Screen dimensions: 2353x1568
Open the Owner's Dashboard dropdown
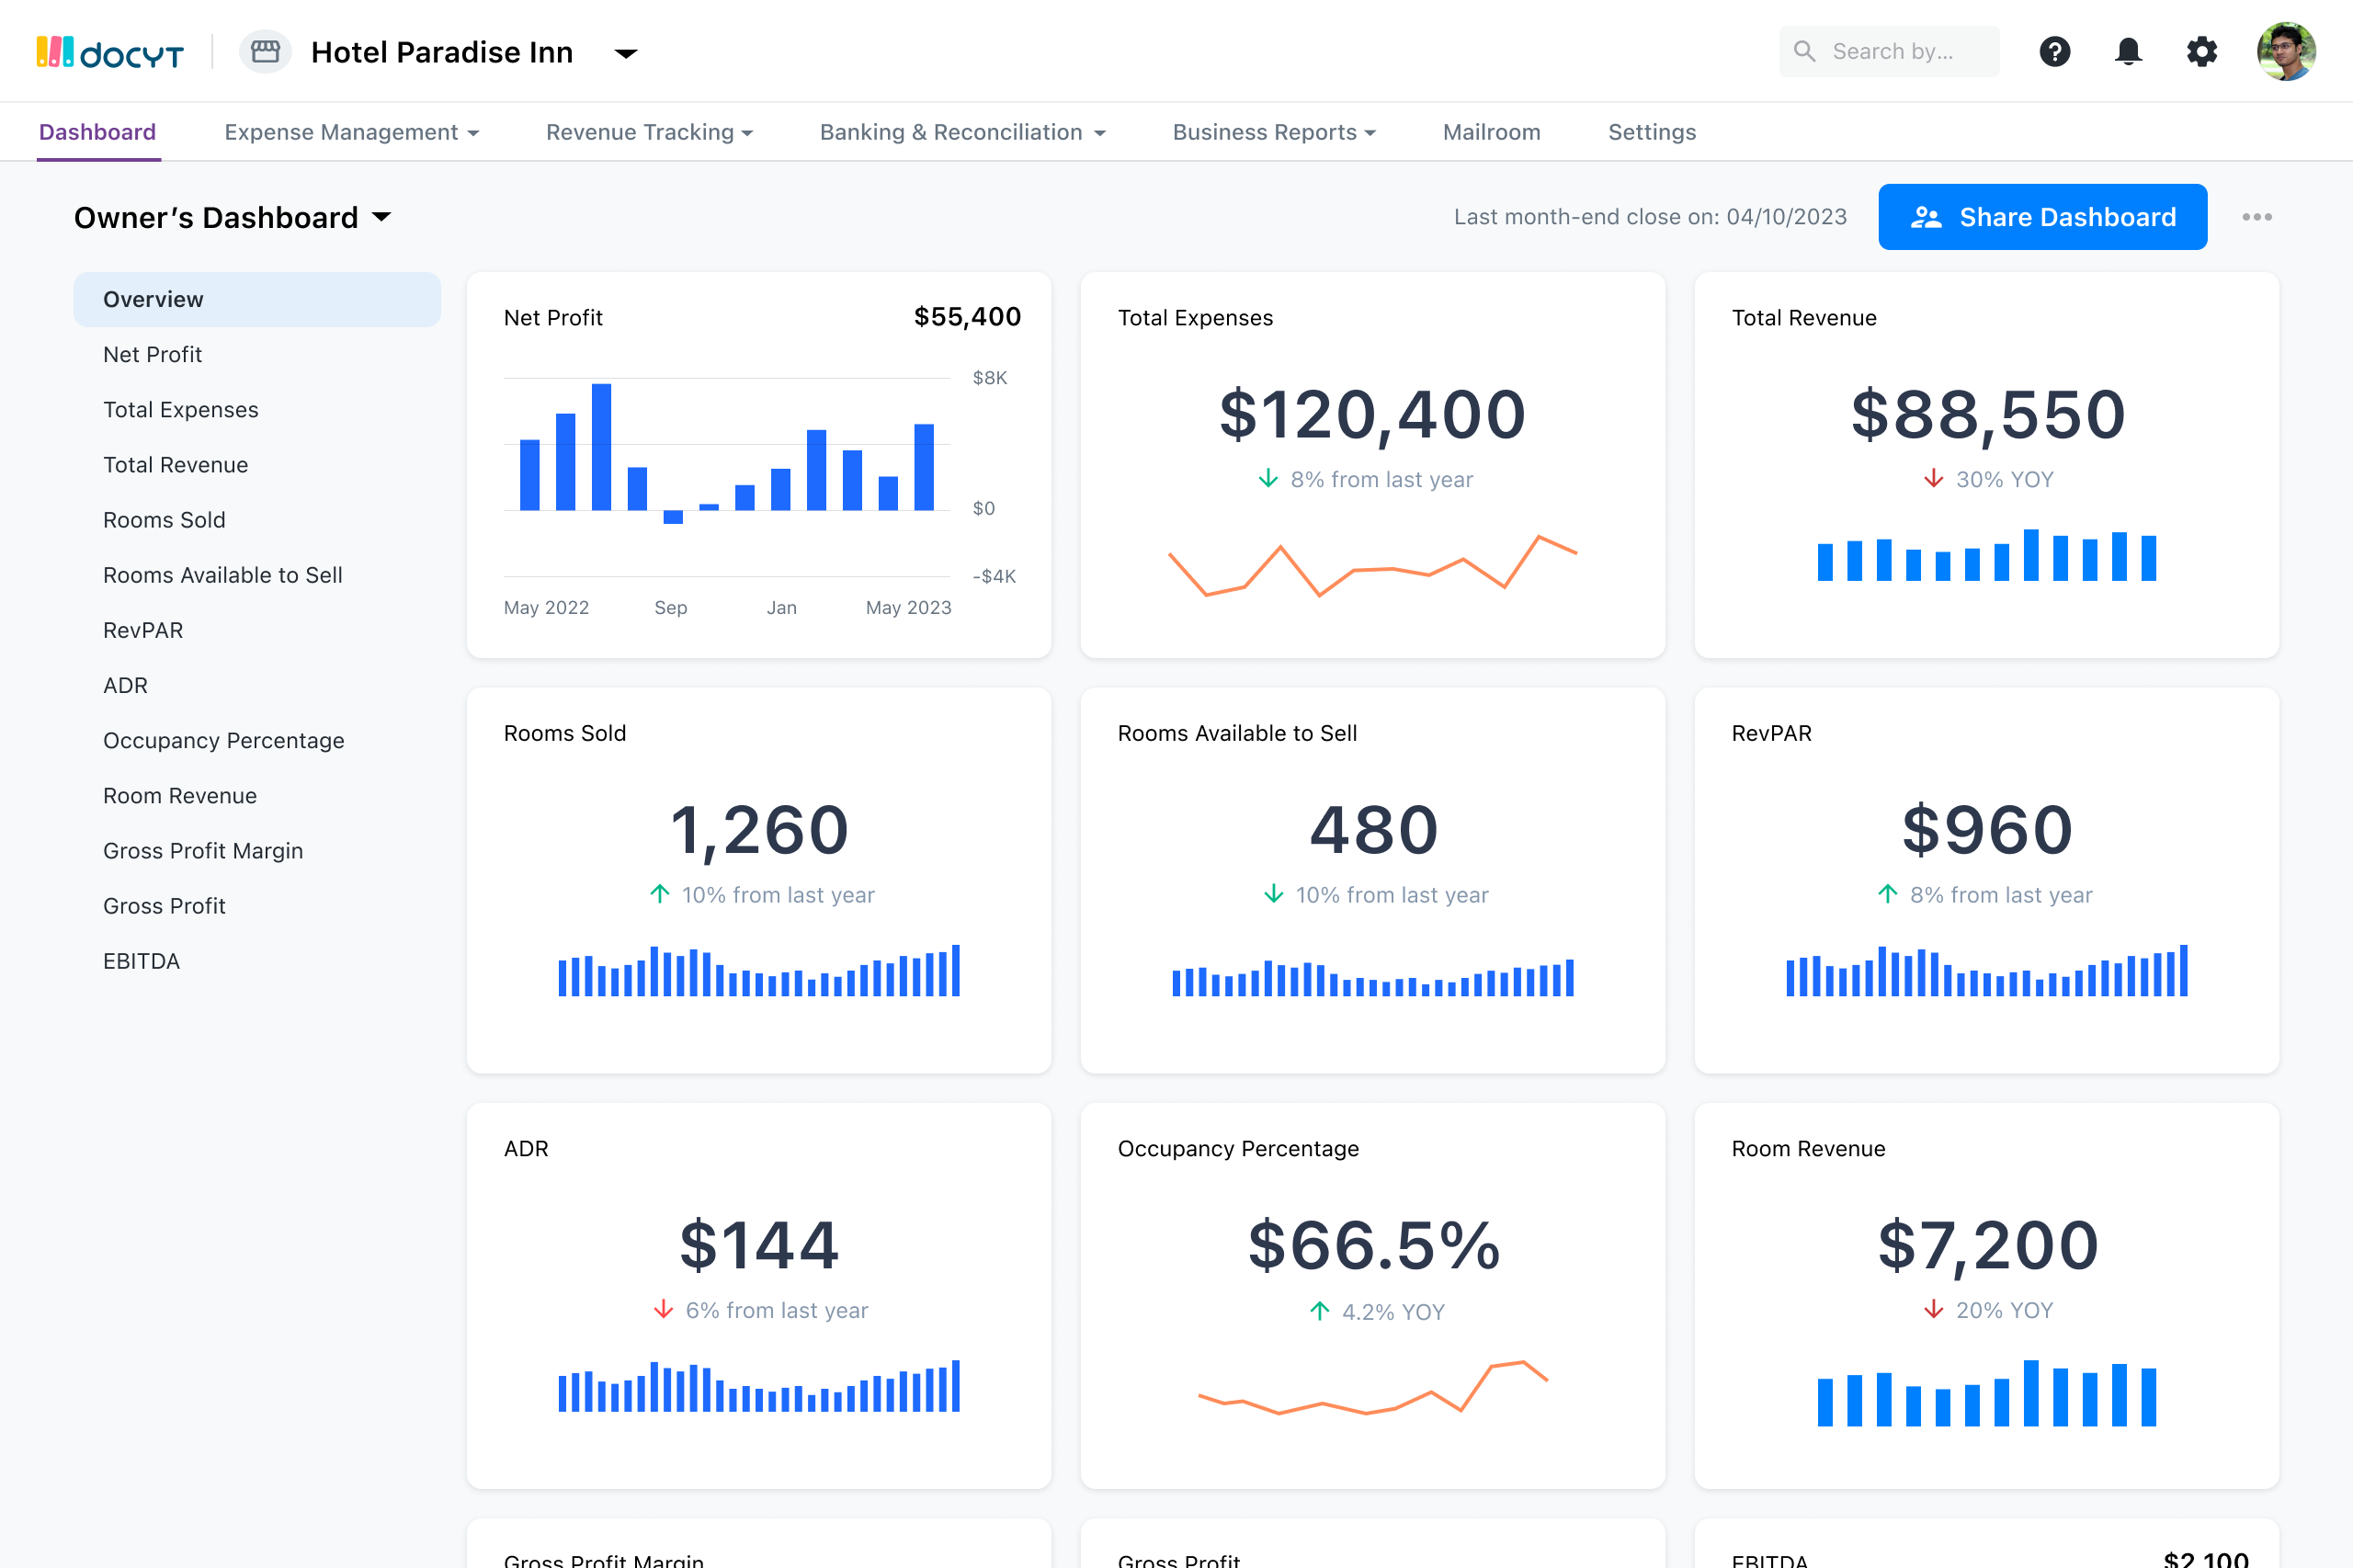point(382,217)
